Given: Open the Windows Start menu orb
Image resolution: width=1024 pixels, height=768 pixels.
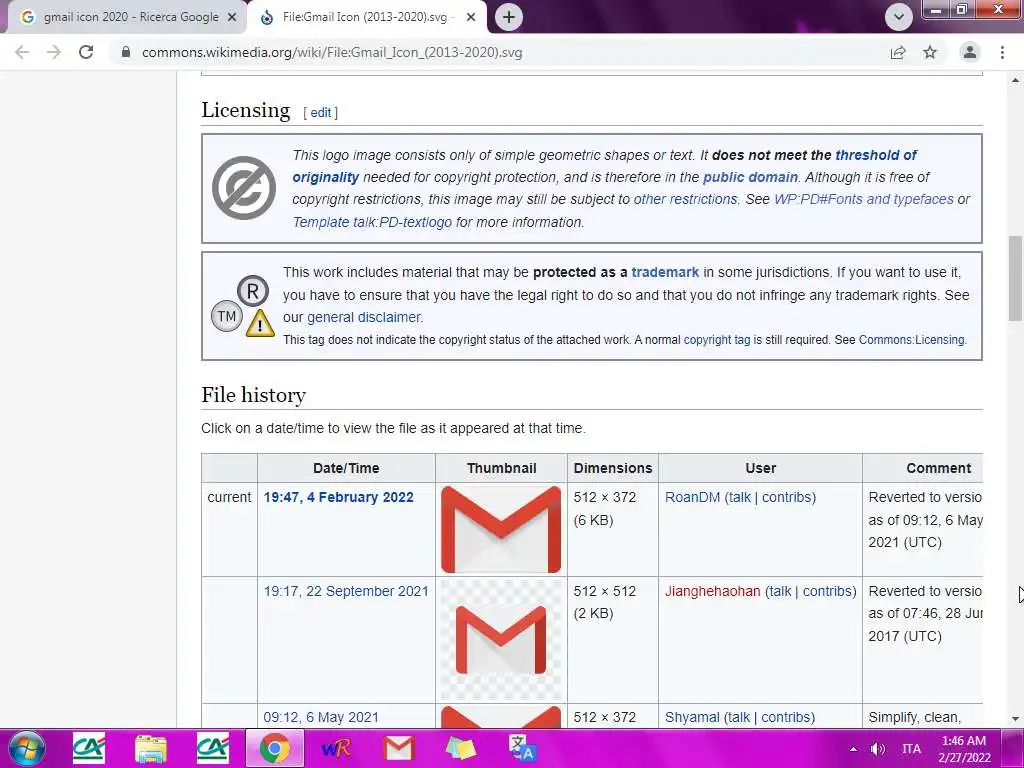Looking at the screenshot, I should (x=27, y=748).
